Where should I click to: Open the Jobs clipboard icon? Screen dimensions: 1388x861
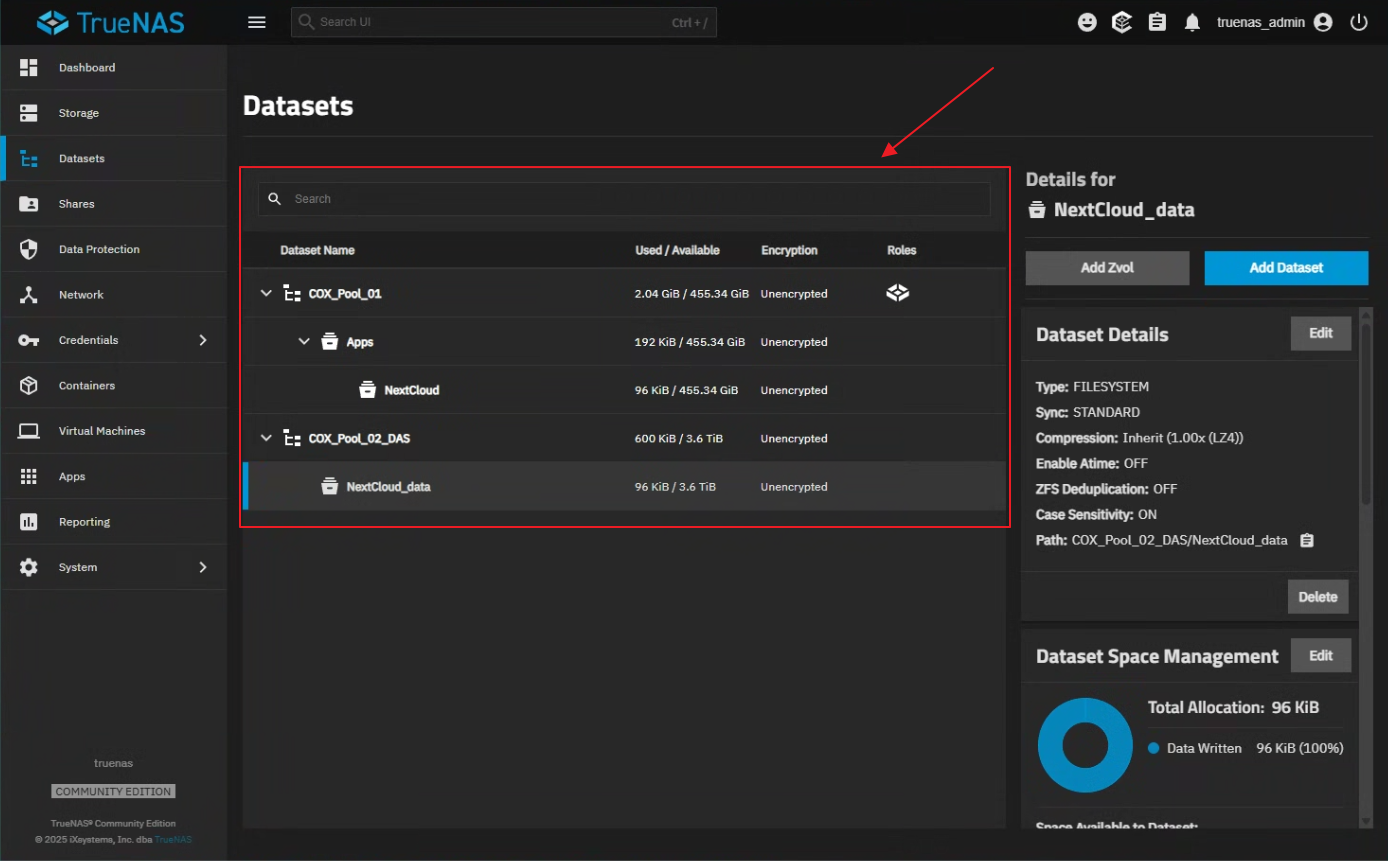point(1157,22)
